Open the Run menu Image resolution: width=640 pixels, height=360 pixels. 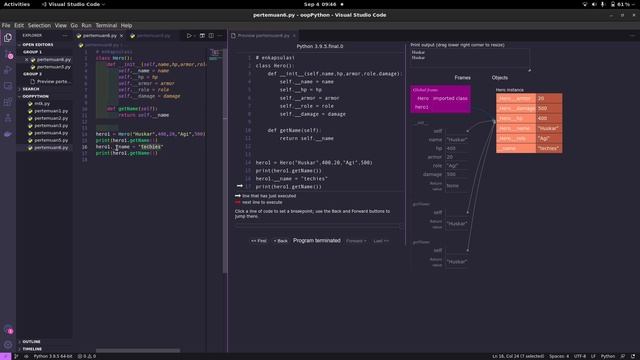pyautogui.click(x=87, y=25)
